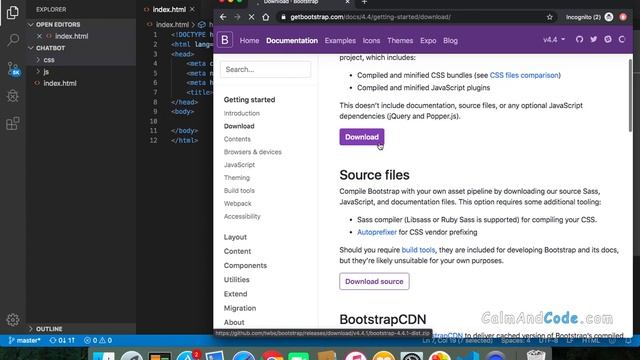Viewport: 640px width, 360px height.
Task: Open the Manage gear settings icon
Action: point(13,320)
